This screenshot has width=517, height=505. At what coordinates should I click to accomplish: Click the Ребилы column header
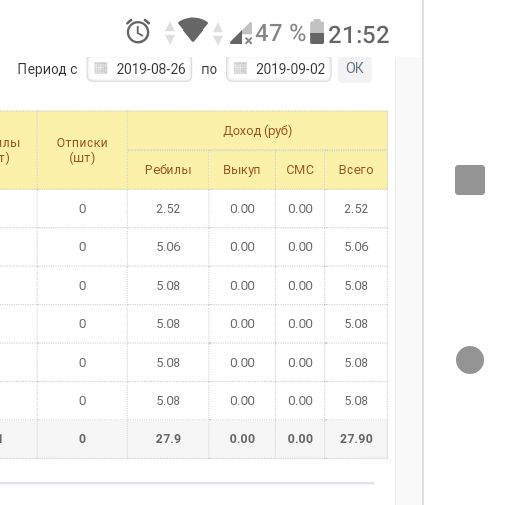click(x=168, y=170)
